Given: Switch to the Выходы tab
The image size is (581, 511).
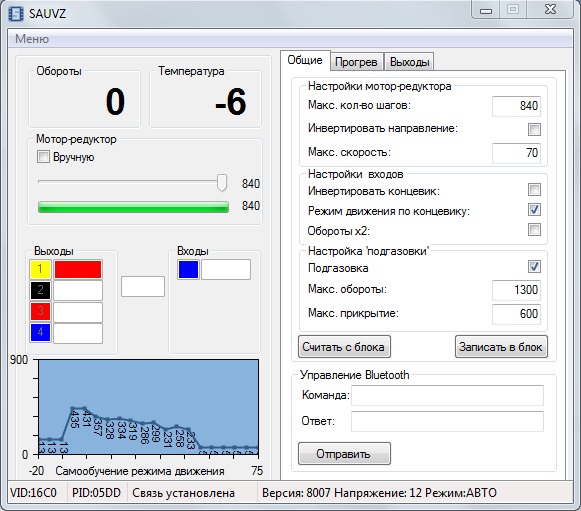Looking at the screenshot, I should tap(409, 62).
